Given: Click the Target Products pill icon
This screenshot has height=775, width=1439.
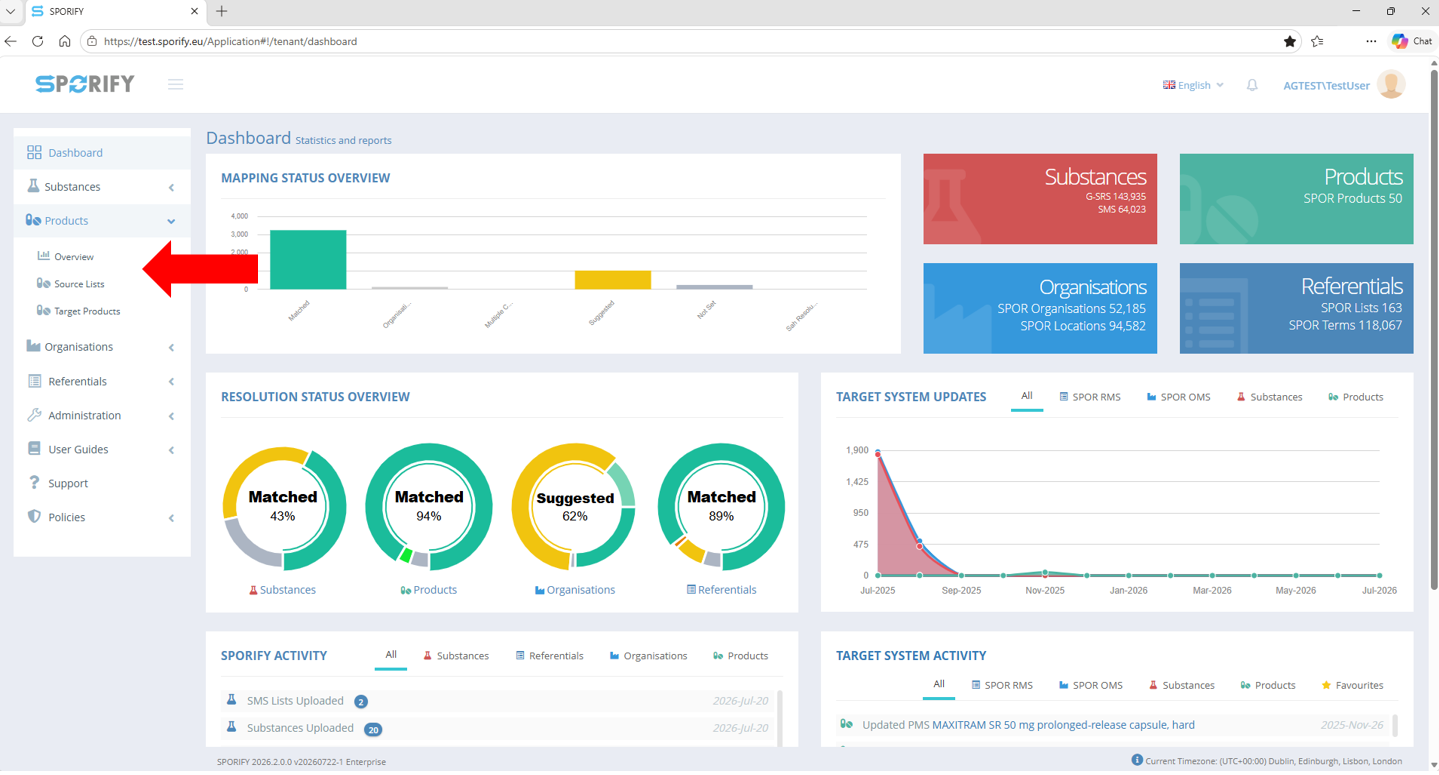Looking at the screenshot, I should (x=43, y=310).
